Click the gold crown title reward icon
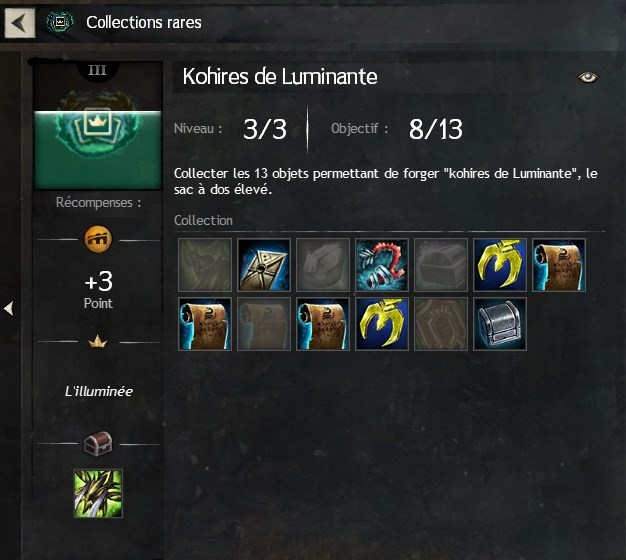Viewport: 626px width, 560px height. [98, 342]
